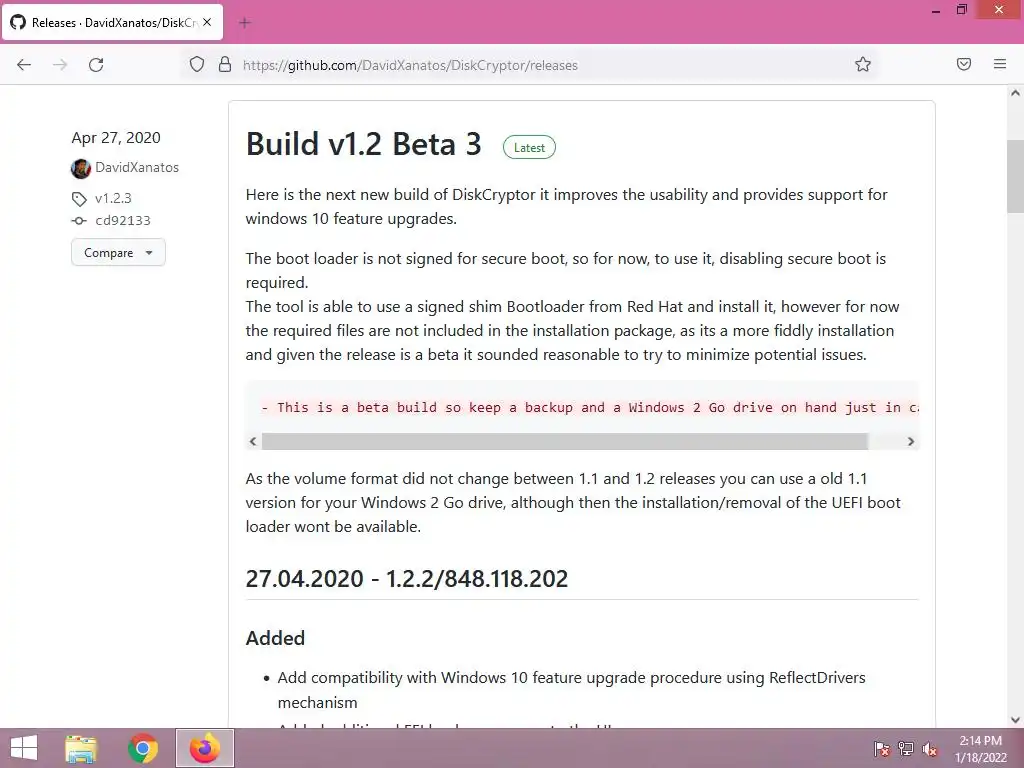
Task: Open tracking protection shield icon
Action: click(197, 64)
